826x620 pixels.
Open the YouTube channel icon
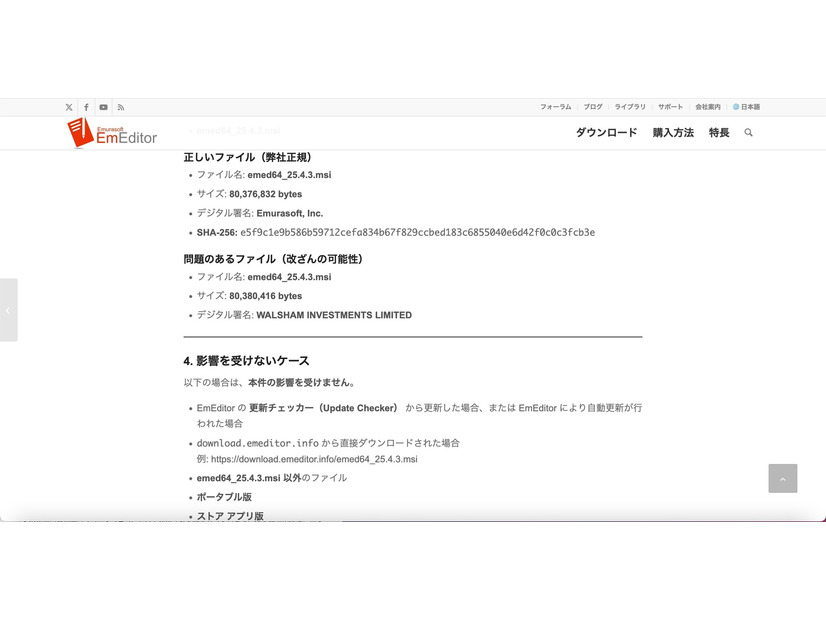[103, 107]
